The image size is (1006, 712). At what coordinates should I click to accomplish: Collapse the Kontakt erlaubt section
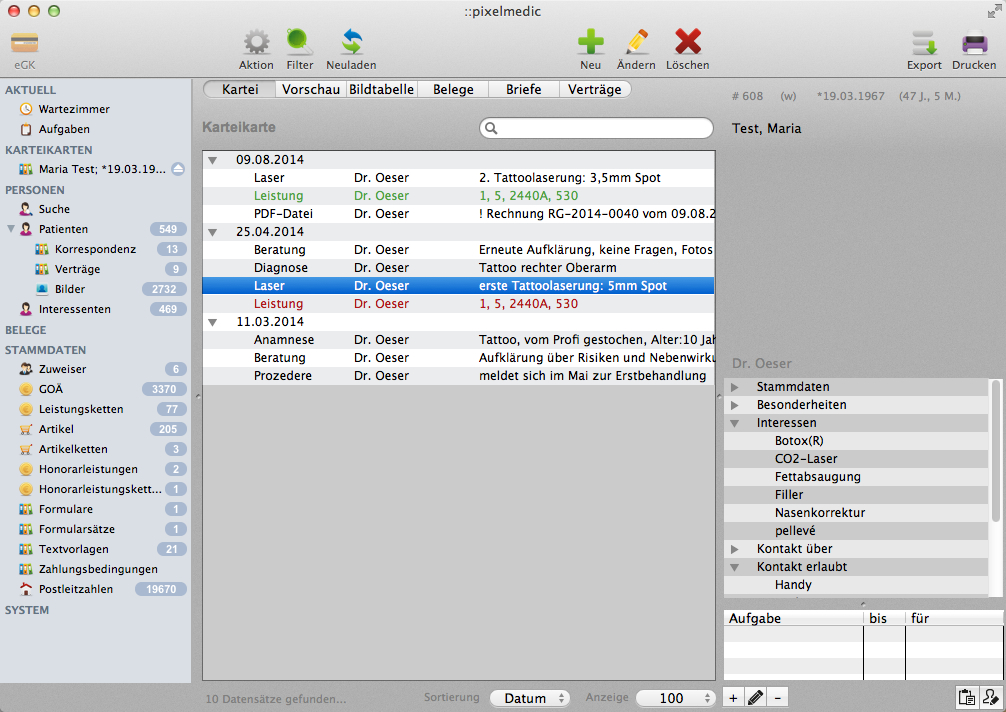point(735,567)
